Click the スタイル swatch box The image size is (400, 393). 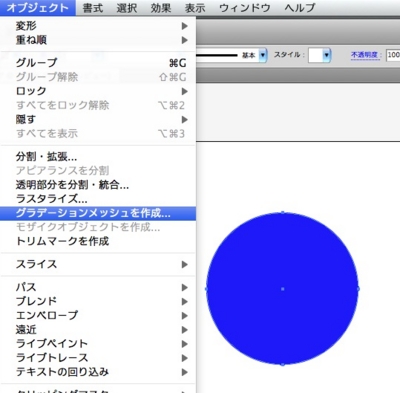(315, 55)
